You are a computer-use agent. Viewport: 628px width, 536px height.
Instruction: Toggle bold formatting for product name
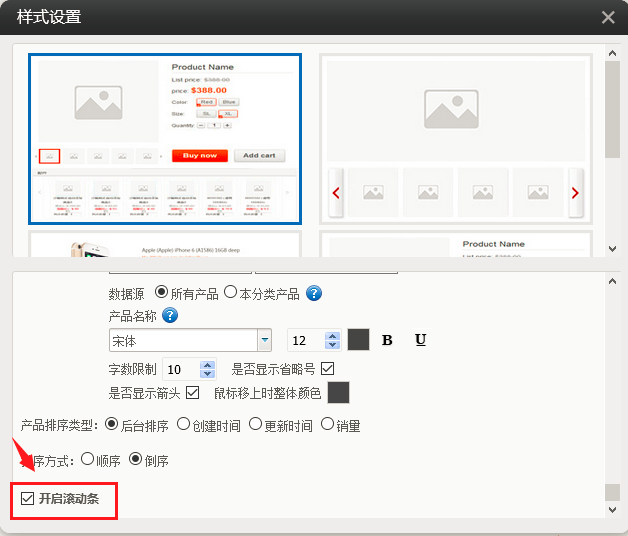click(x=387, y=340)
